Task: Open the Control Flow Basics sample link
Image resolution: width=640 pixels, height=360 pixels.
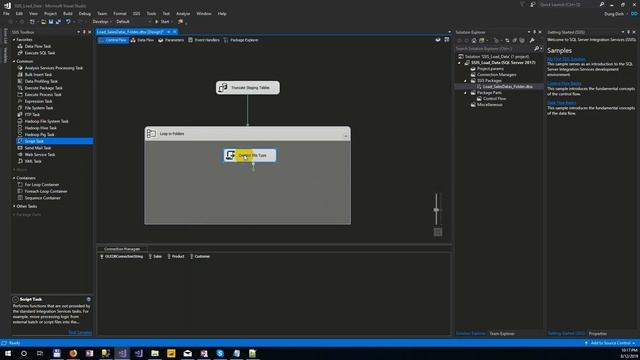Action: [564, 83]
